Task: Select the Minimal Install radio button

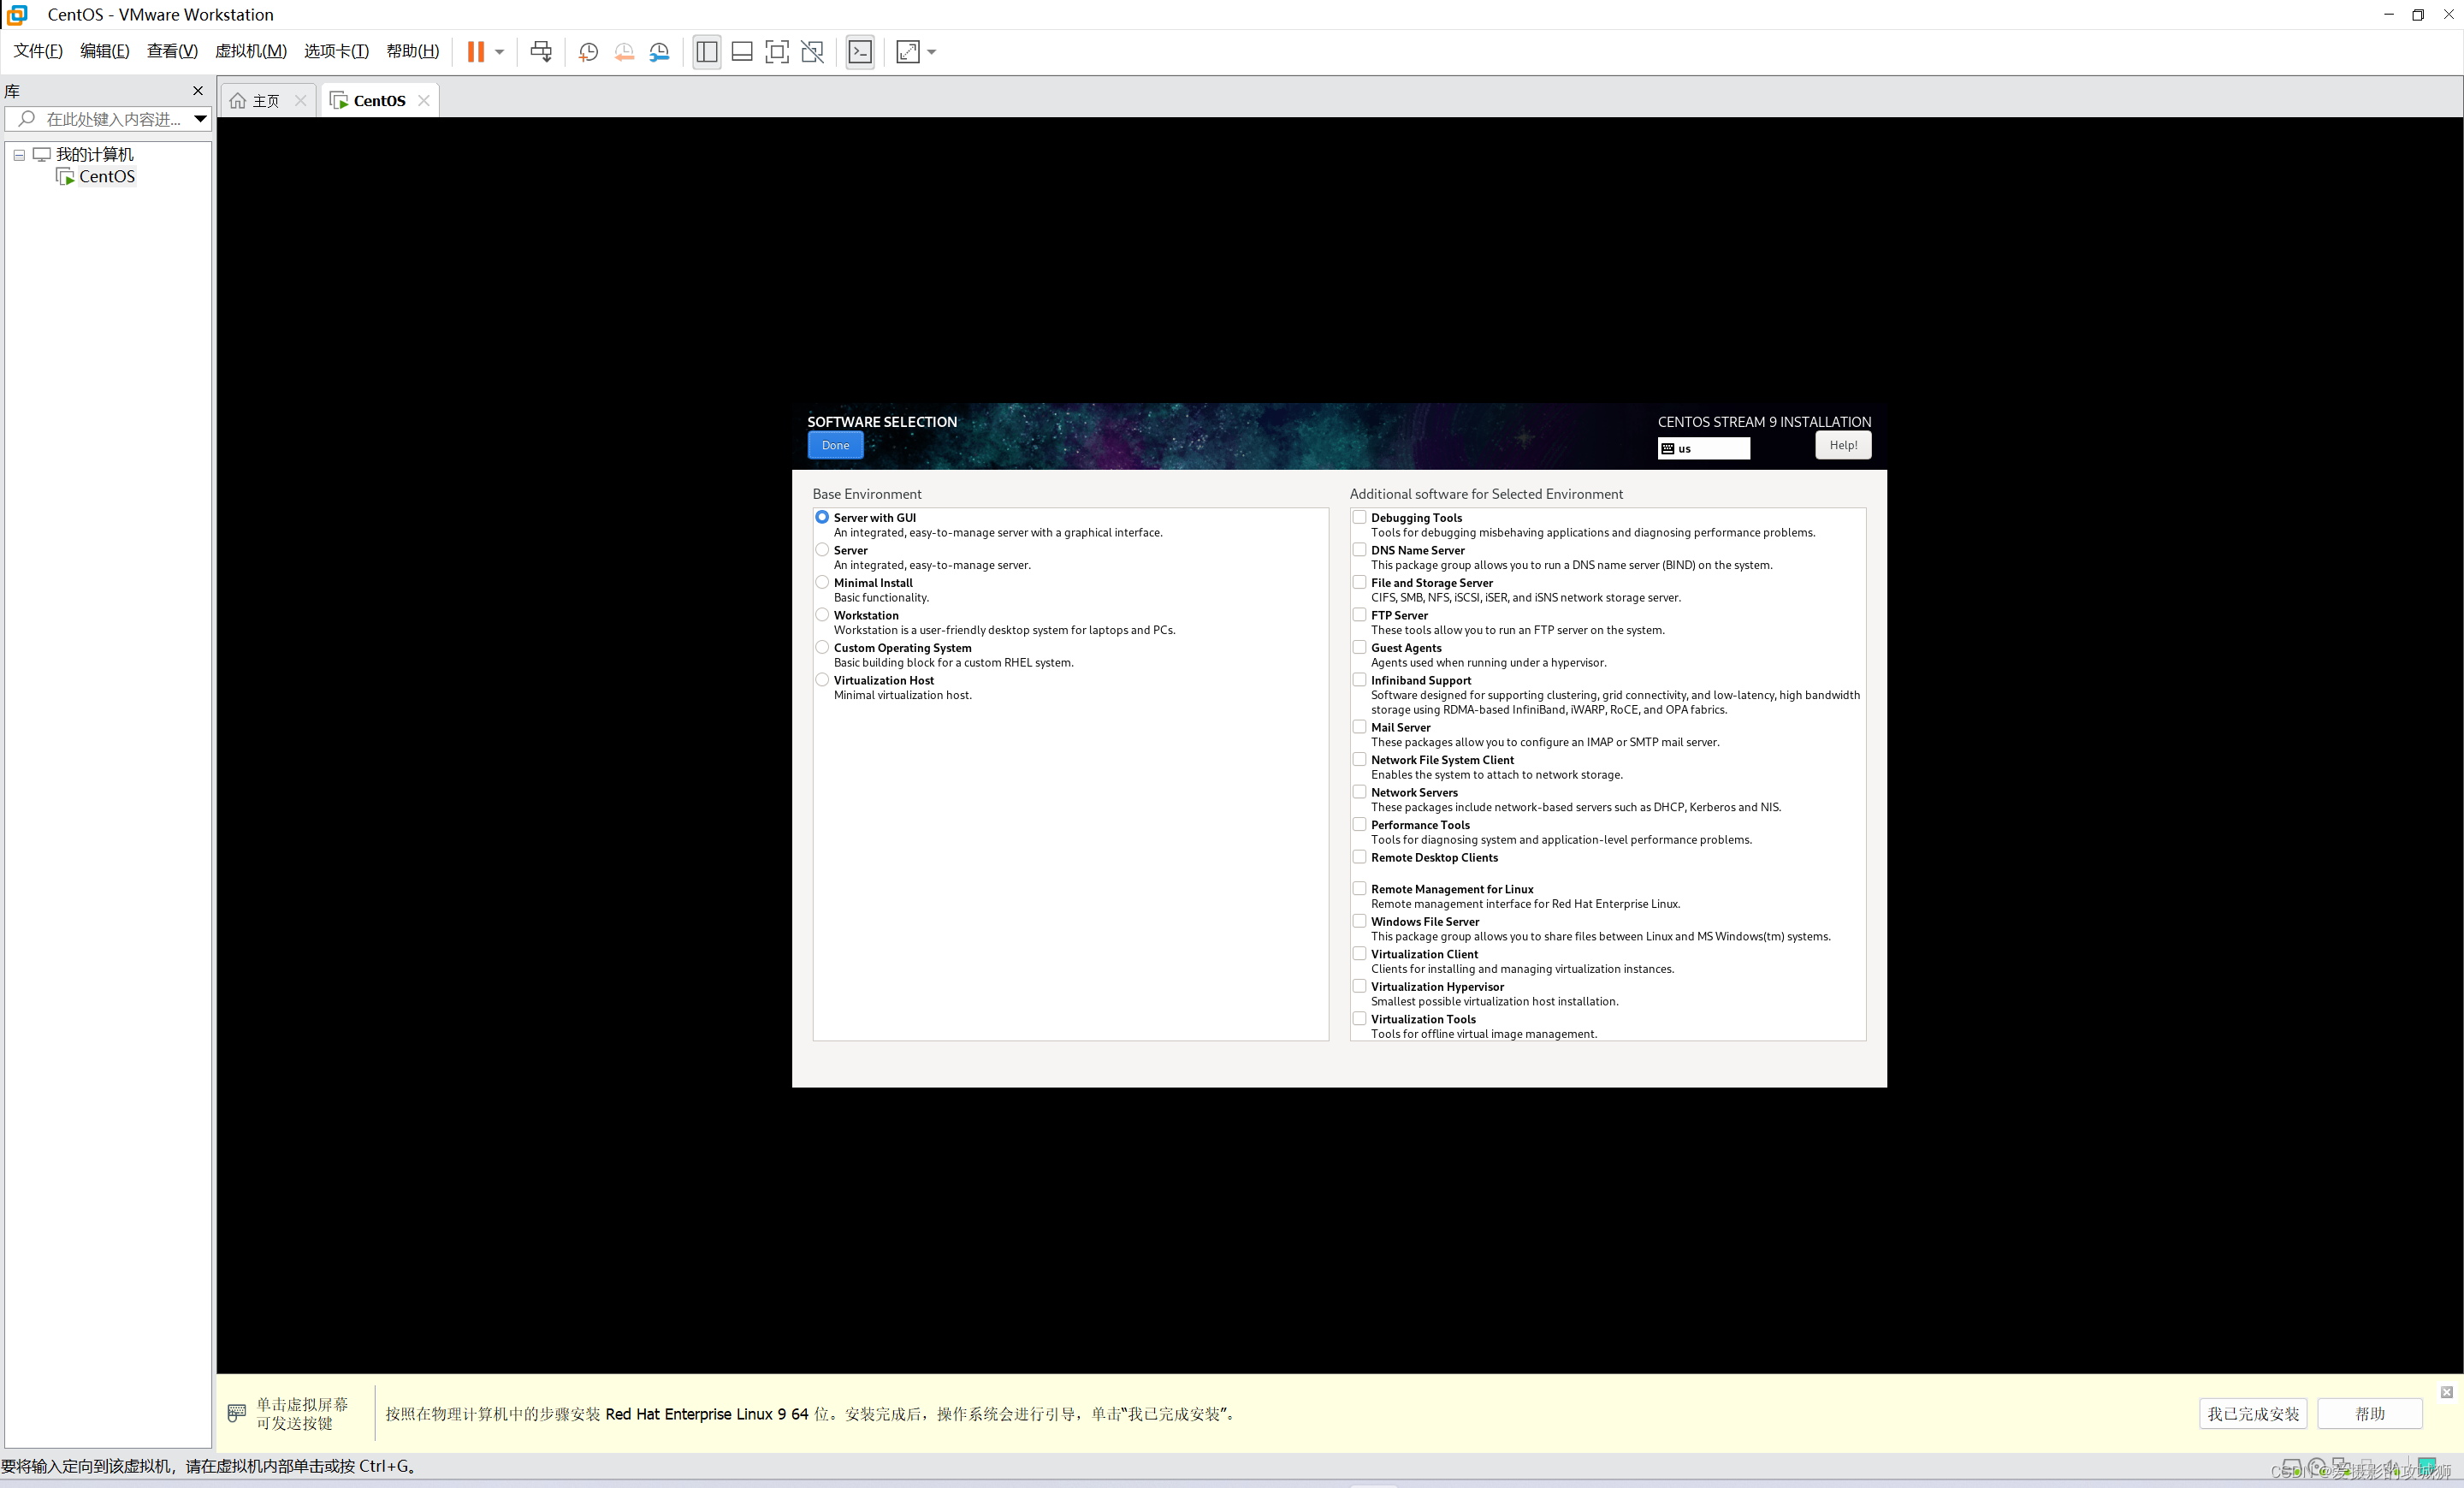Action: point(822,582)
